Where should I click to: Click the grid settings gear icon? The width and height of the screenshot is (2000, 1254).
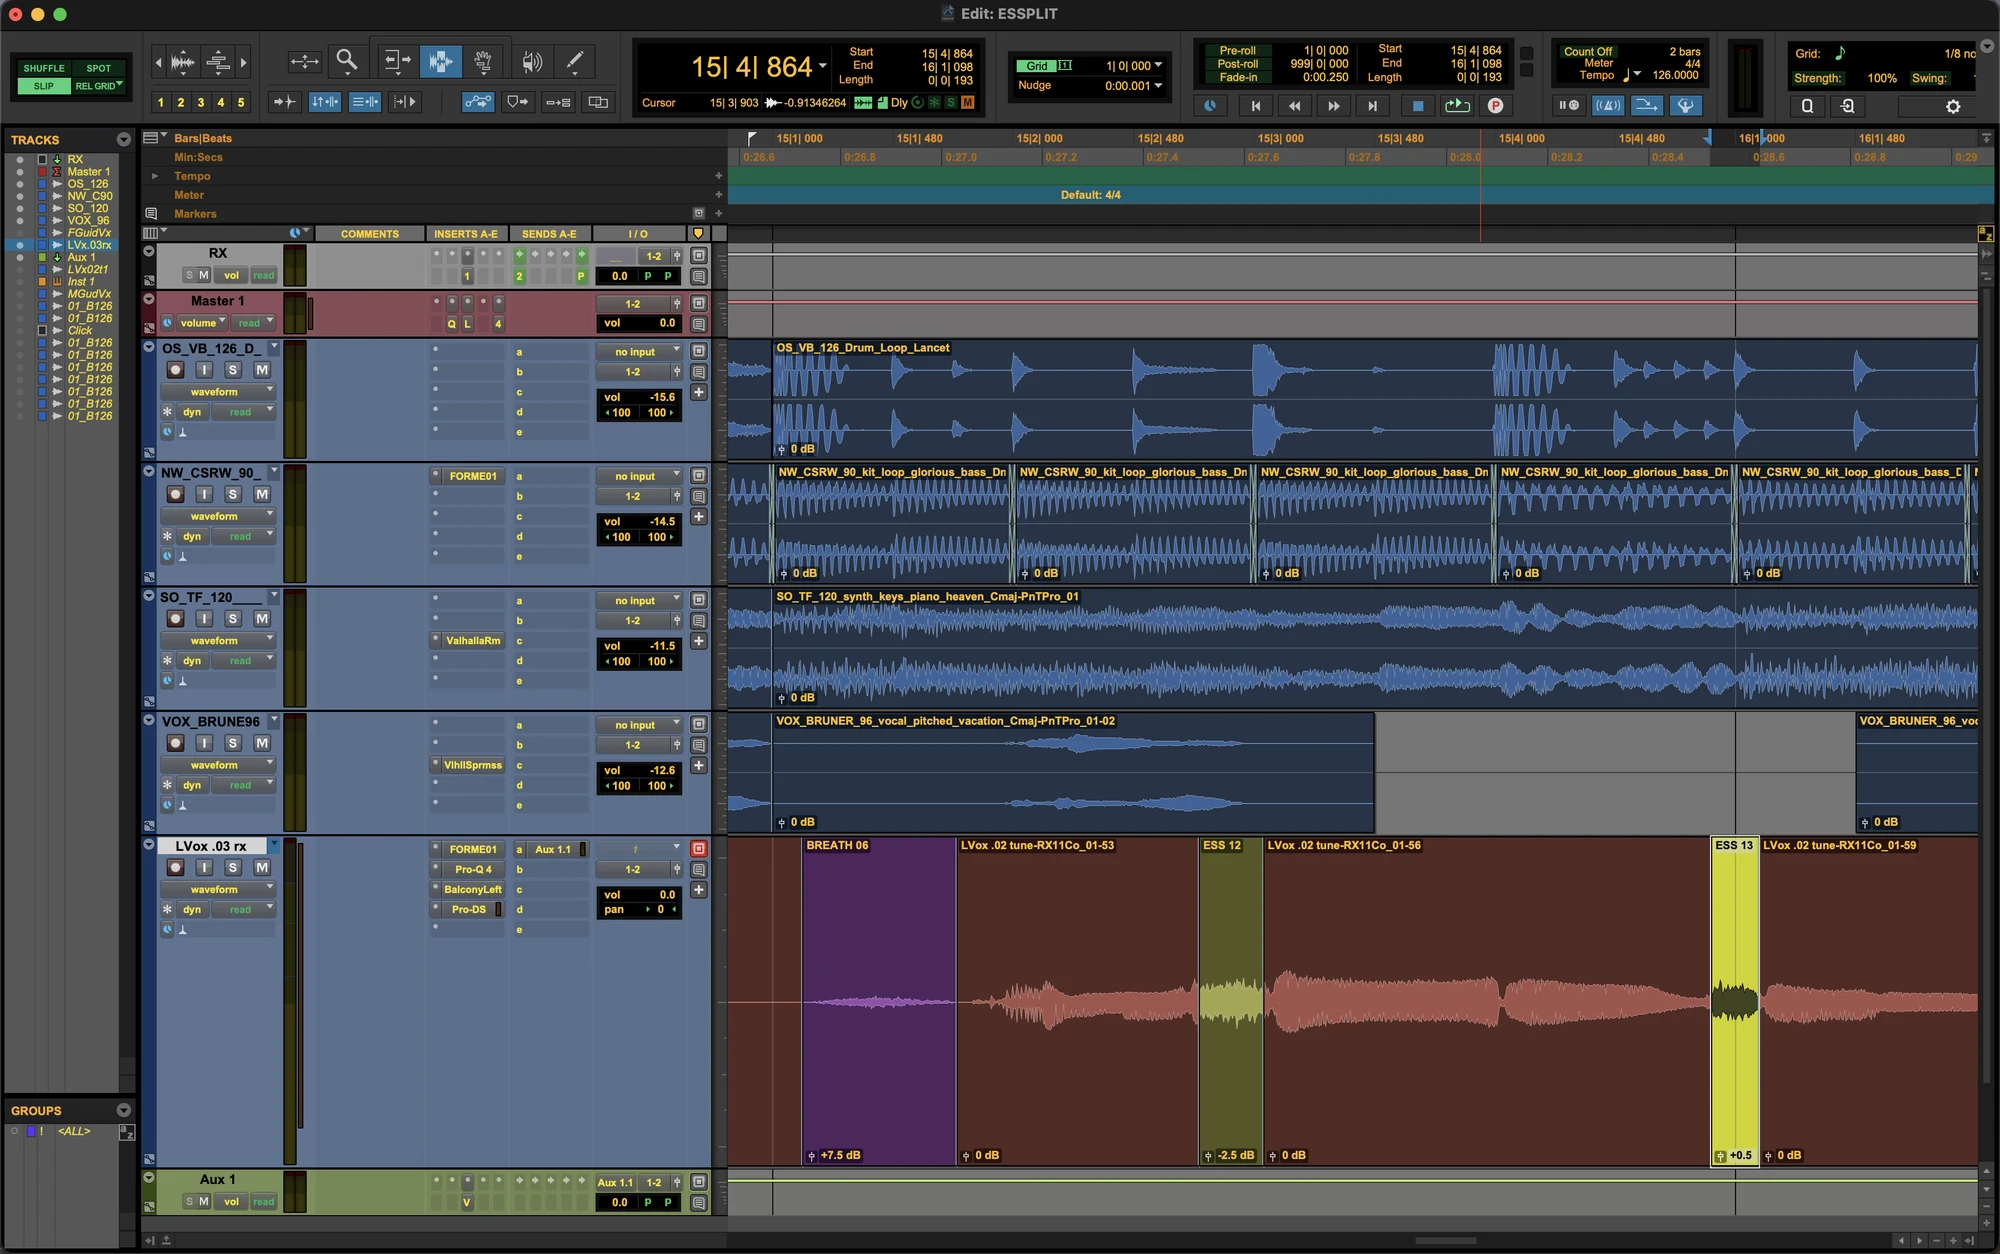tap(1953, 106)
